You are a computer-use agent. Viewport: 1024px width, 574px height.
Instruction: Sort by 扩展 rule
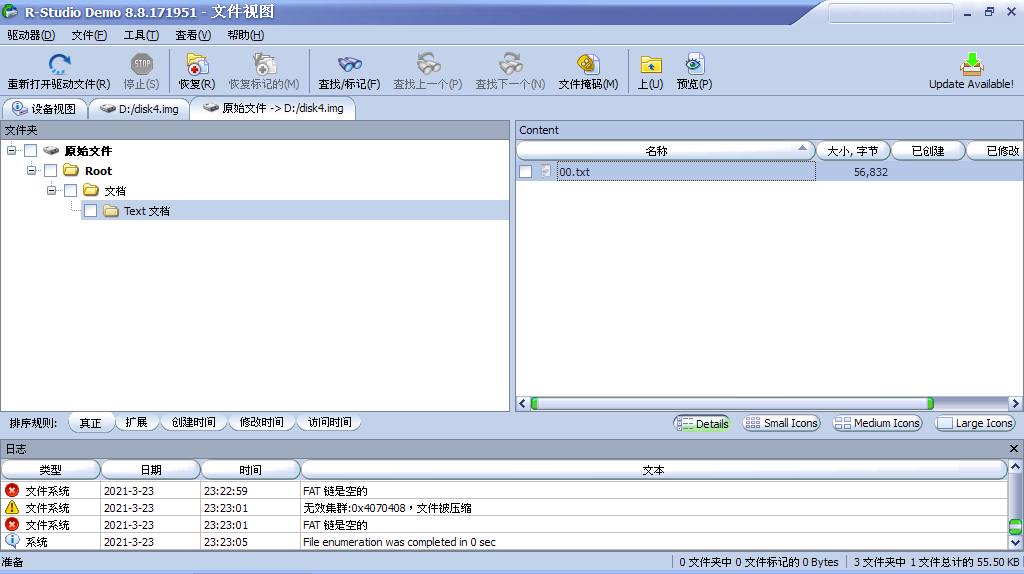(136, 423)
